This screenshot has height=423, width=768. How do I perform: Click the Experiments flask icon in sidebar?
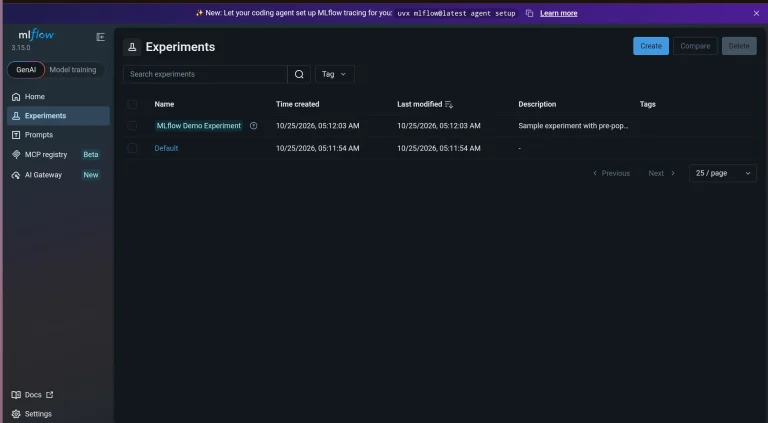16,116
